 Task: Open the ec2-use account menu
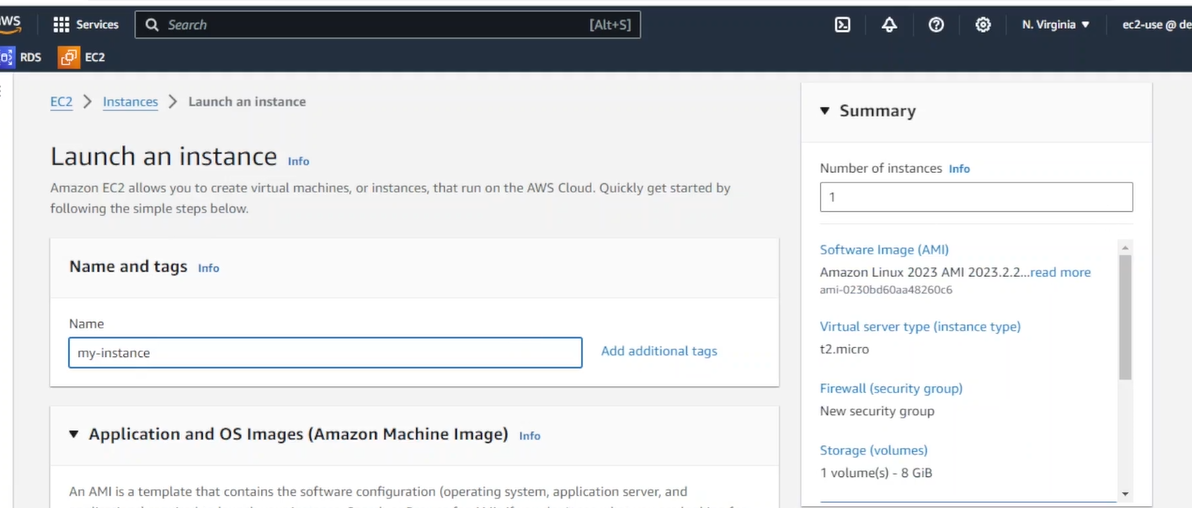1157,24
